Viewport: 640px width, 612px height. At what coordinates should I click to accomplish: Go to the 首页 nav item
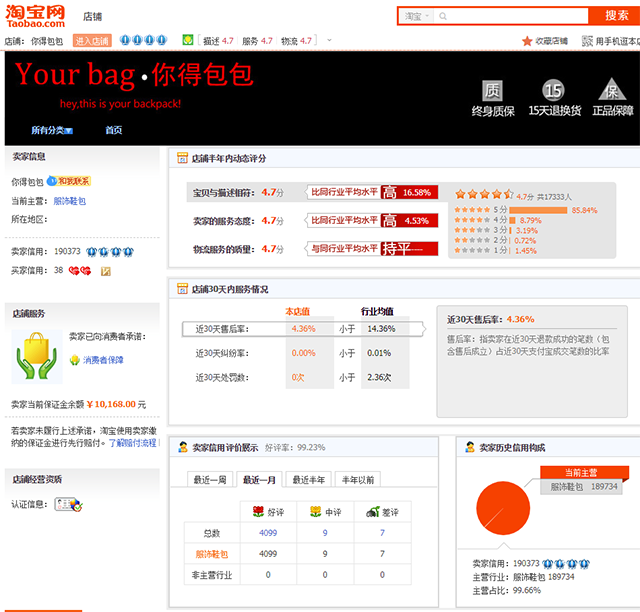113,130
